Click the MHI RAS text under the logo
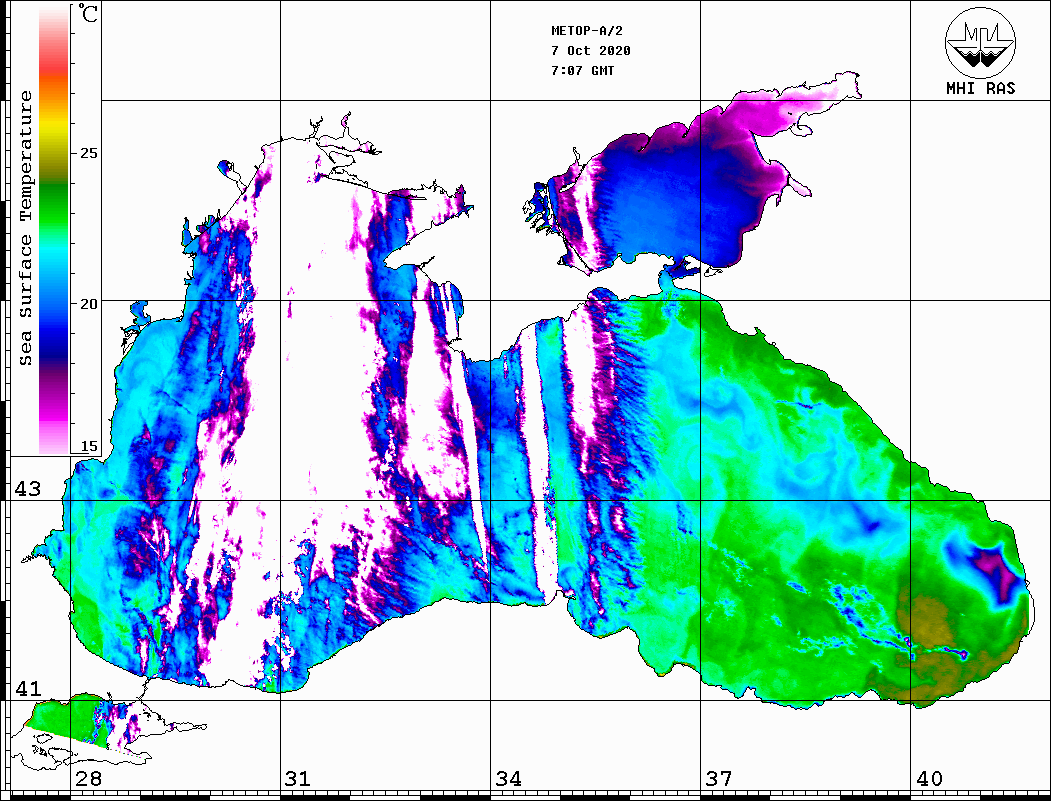 coord(980,89)
